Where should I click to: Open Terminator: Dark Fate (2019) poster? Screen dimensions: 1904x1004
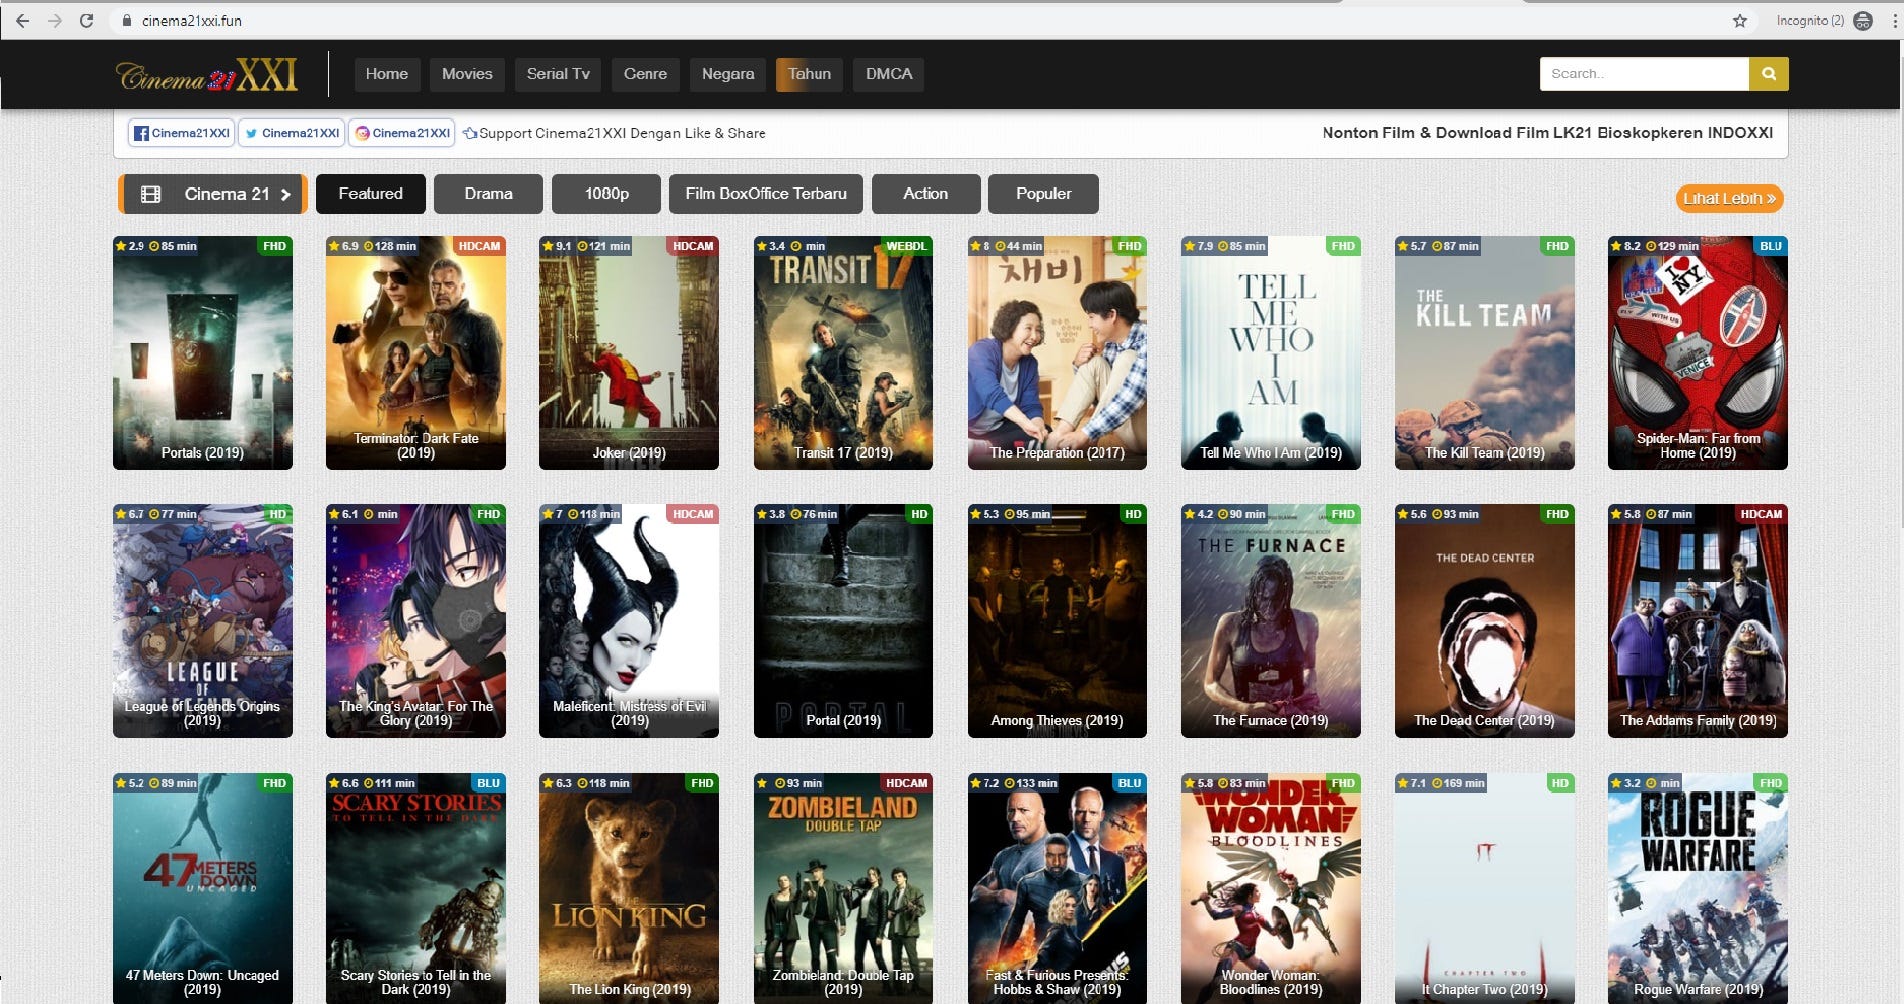coord(416,353)
